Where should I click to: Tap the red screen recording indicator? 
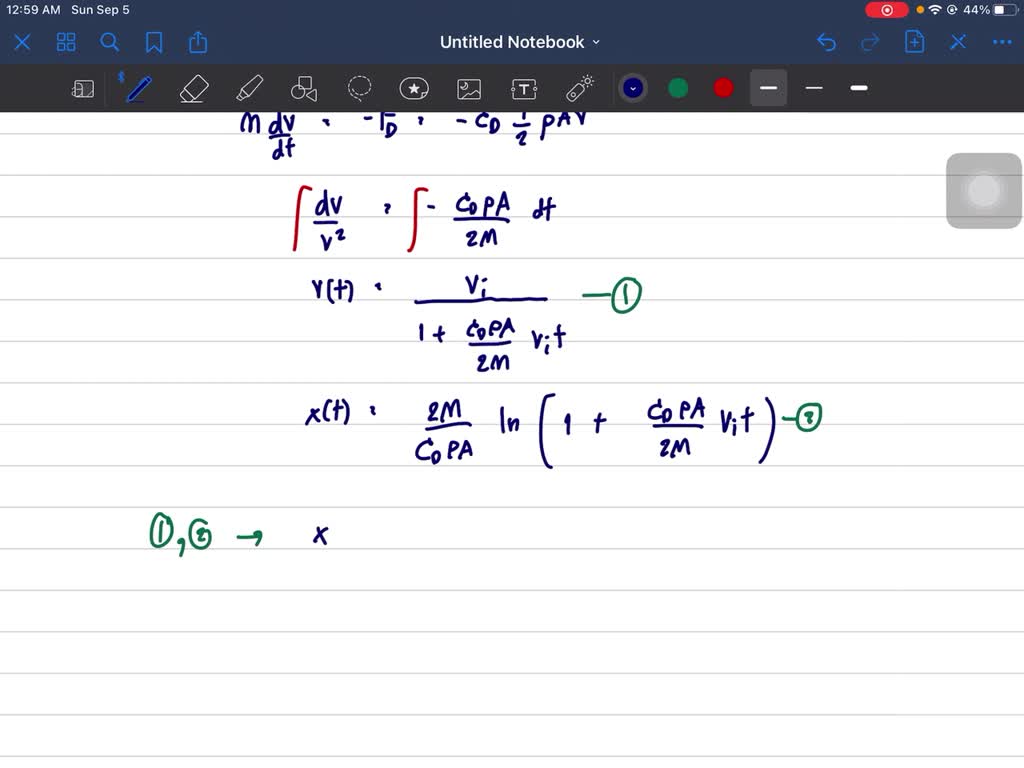(886, 10)
